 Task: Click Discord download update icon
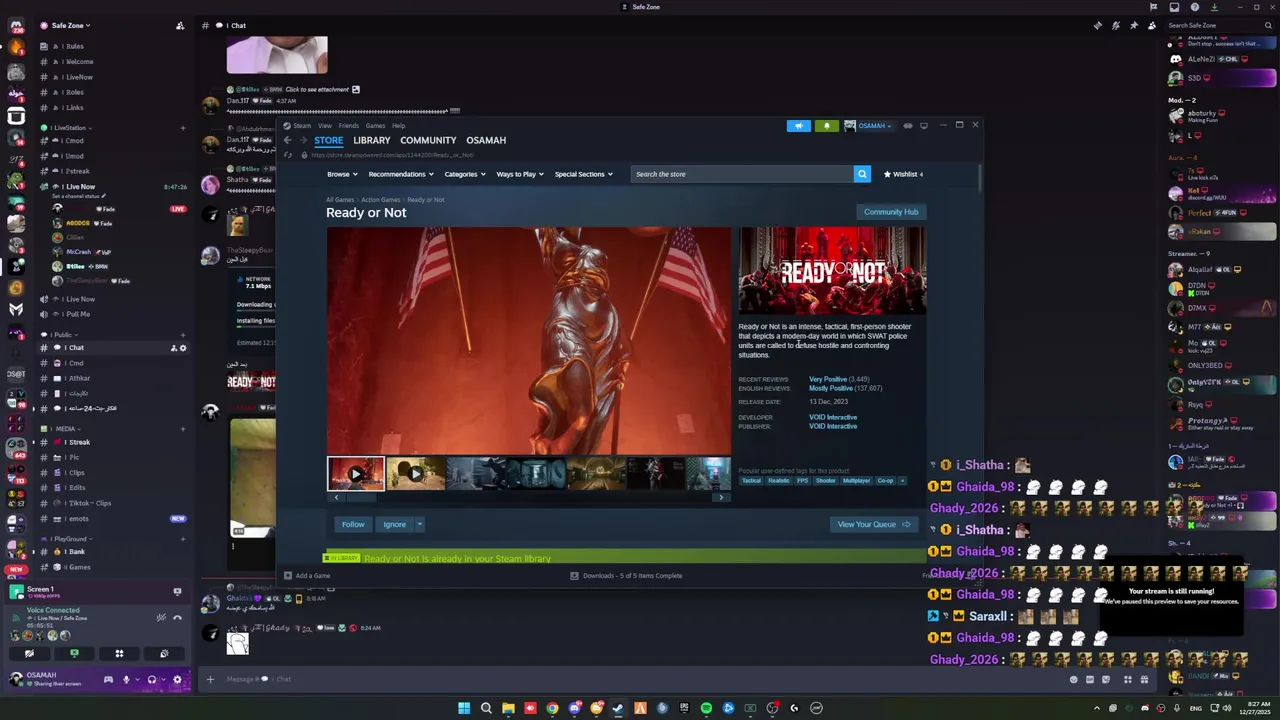[1213, 7]
